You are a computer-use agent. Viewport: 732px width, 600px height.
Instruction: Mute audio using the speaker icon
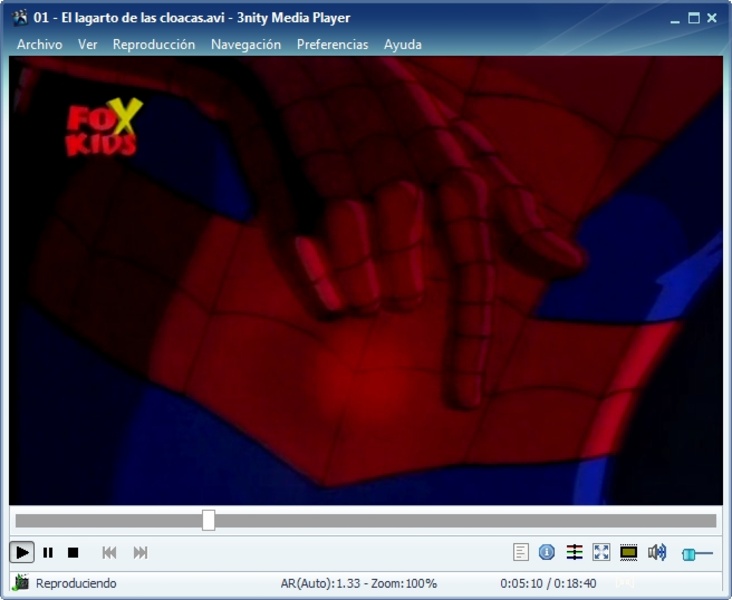(x=657, y=552)
